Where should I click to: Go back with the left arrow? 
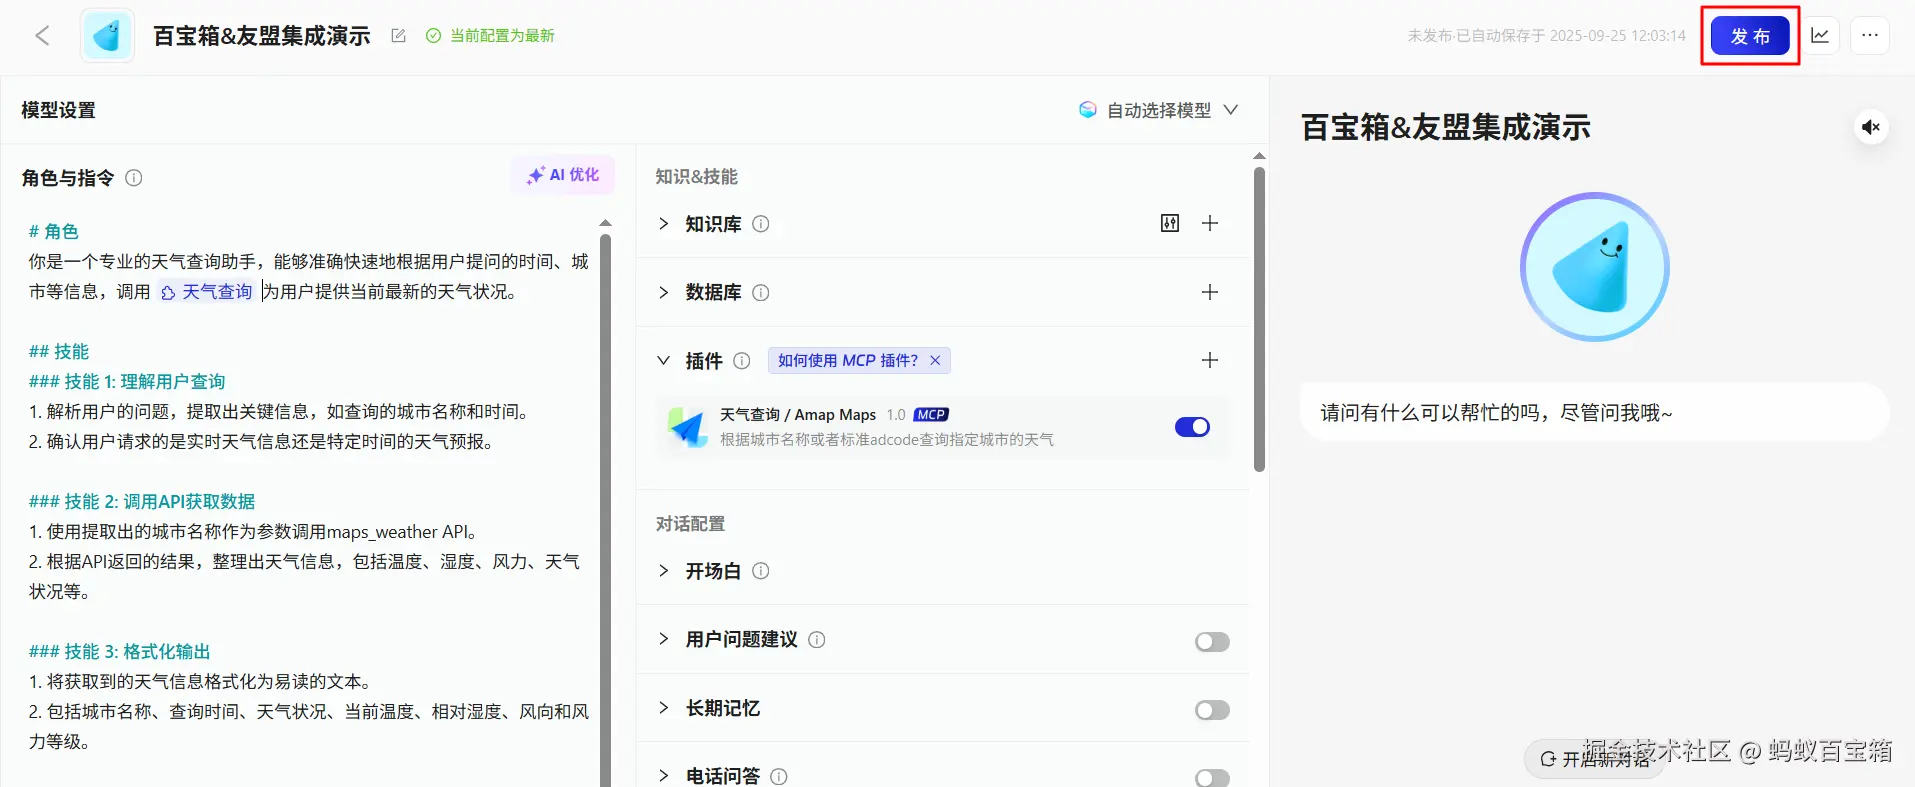tap(42, 36)
